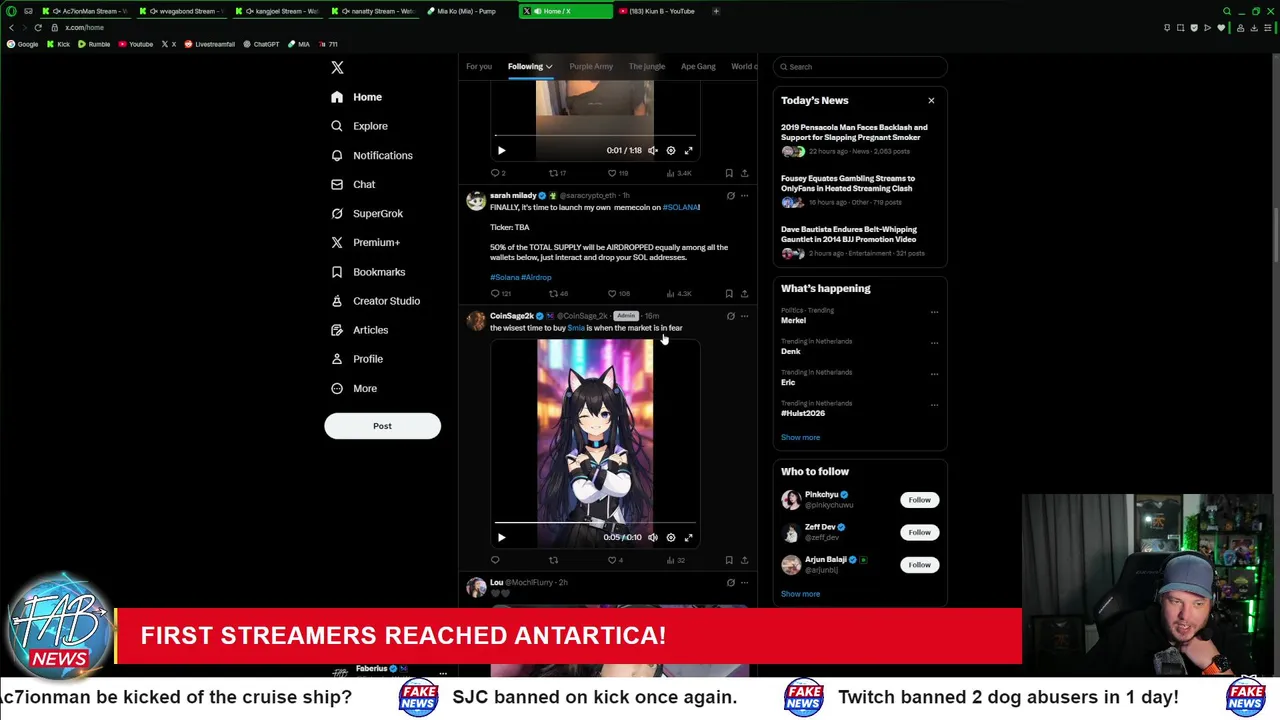This screenshot has height=720, width=1280.
Task: Switch to the Mia Ko Pump browser tab
Action: click(470, 11)
